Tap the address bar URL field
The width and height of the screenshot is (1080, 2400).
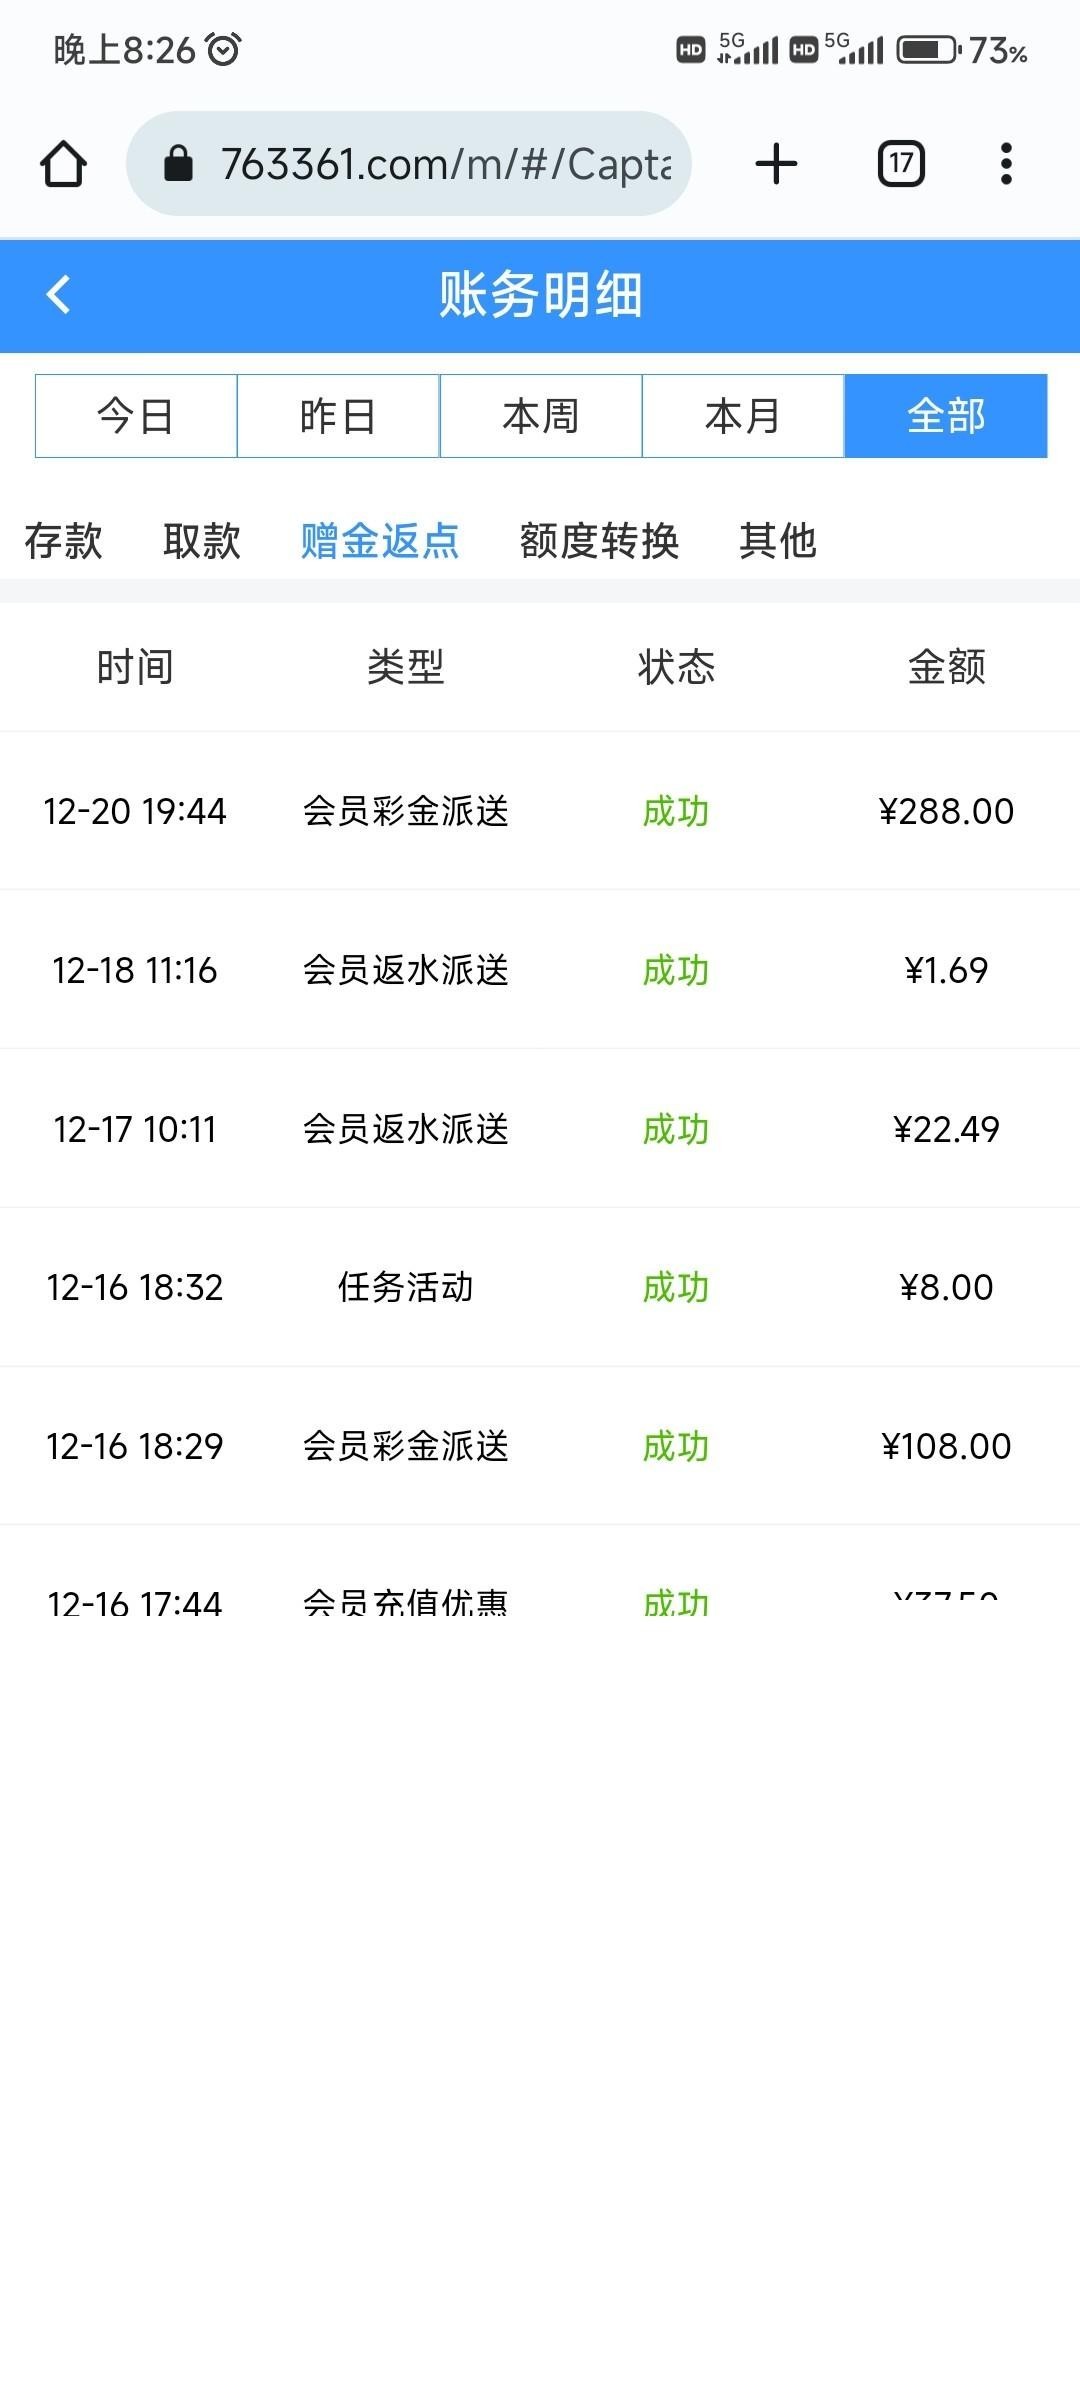[445, 164]
